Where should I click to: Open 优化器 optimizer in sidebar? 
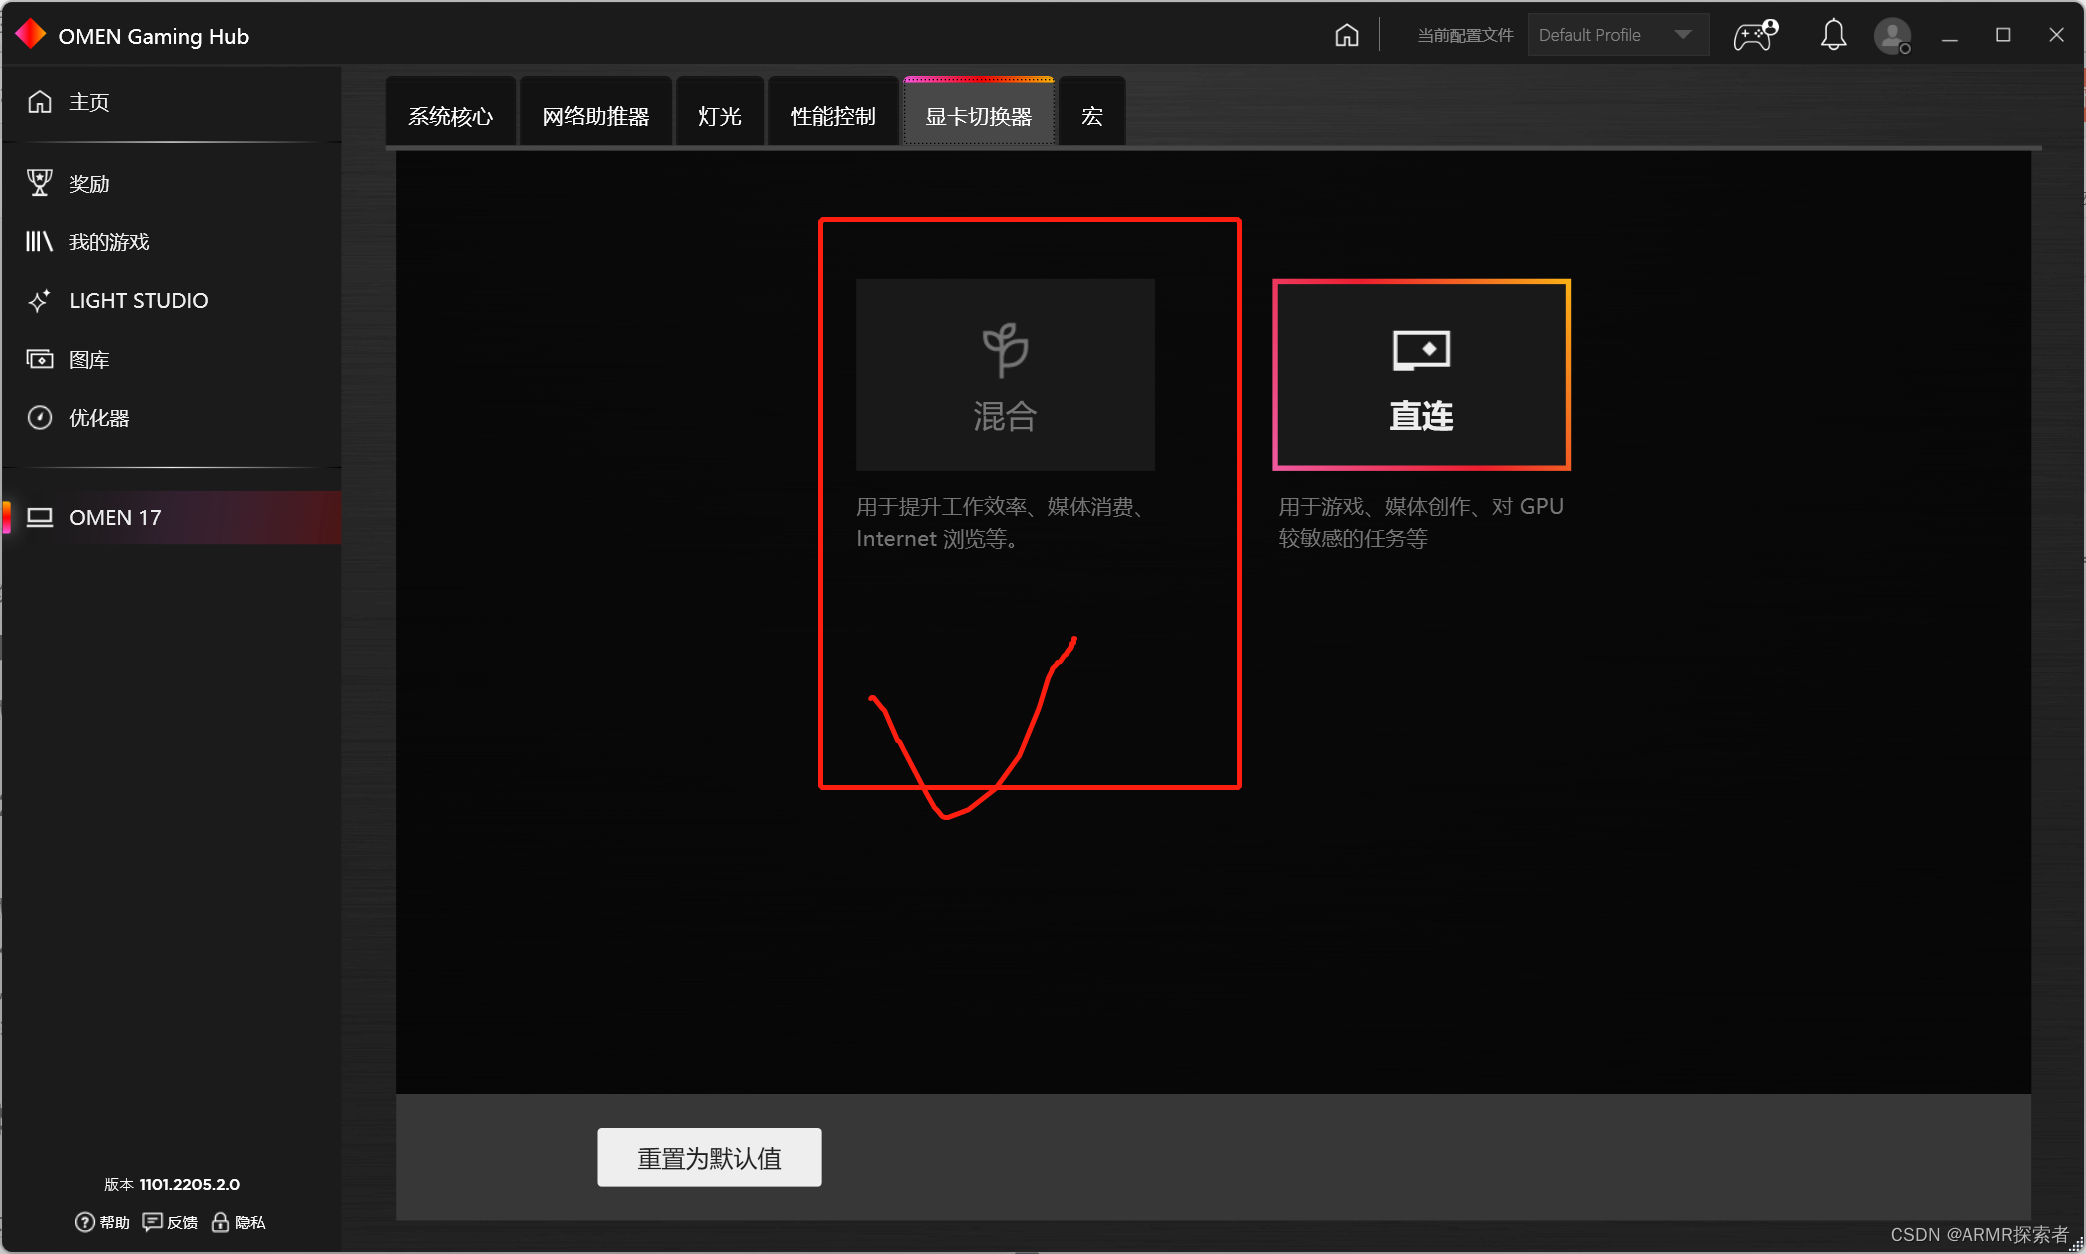[98, 418]
